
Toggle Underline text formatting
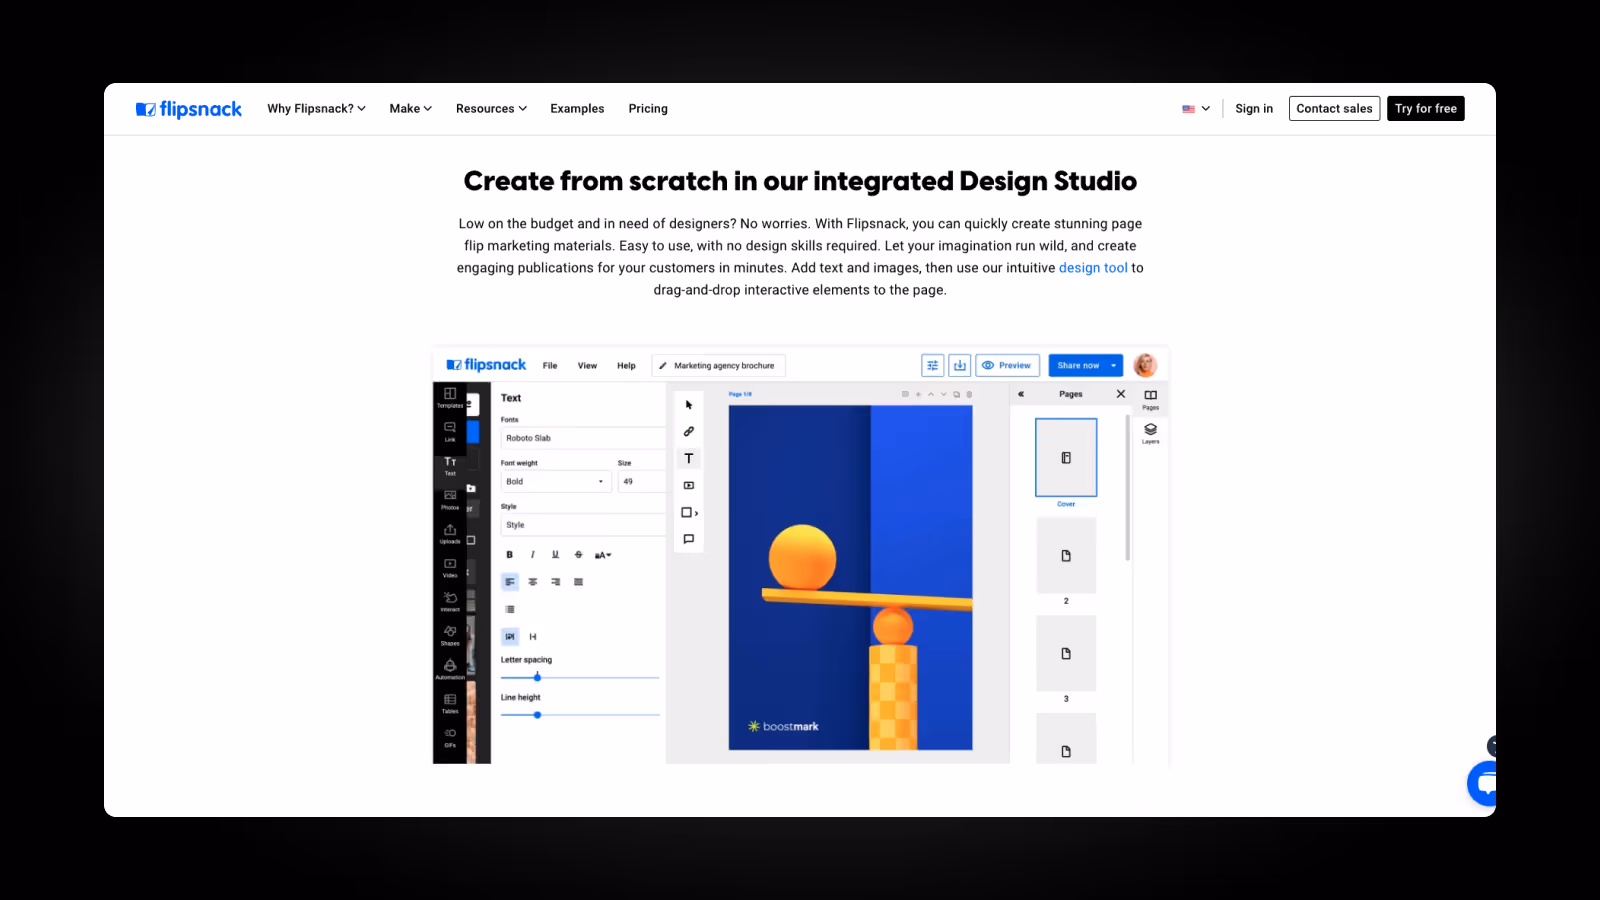pyautogui.click(x=556, y=555)
